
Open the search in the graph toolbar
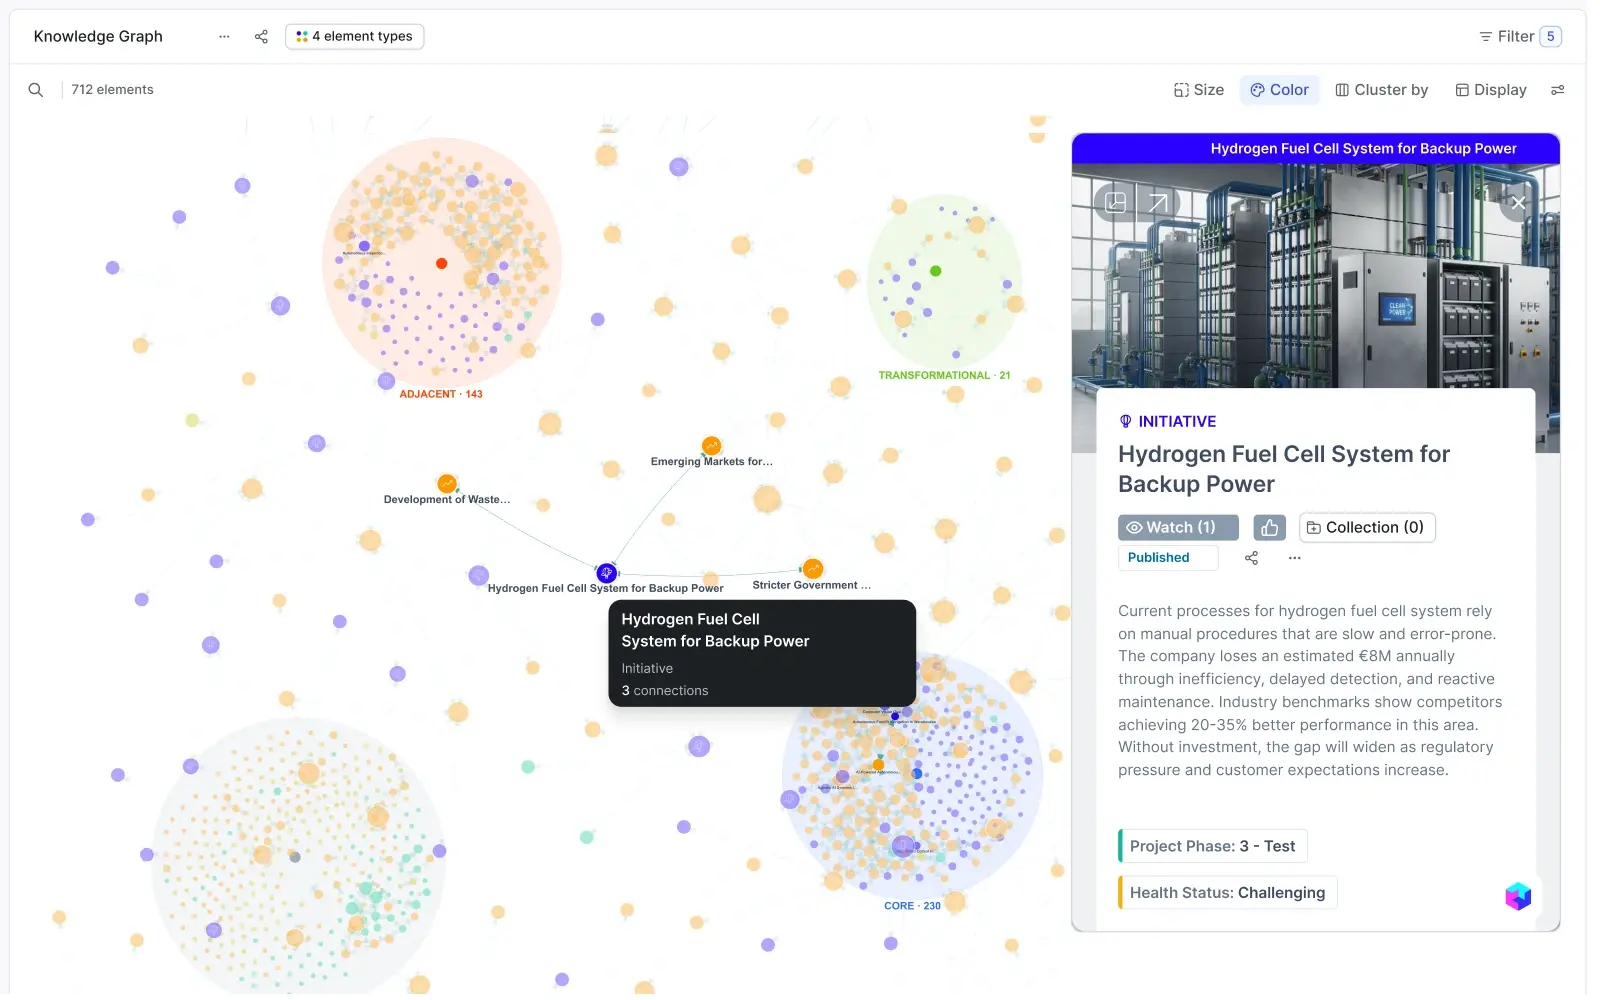(x=36, y=90)
